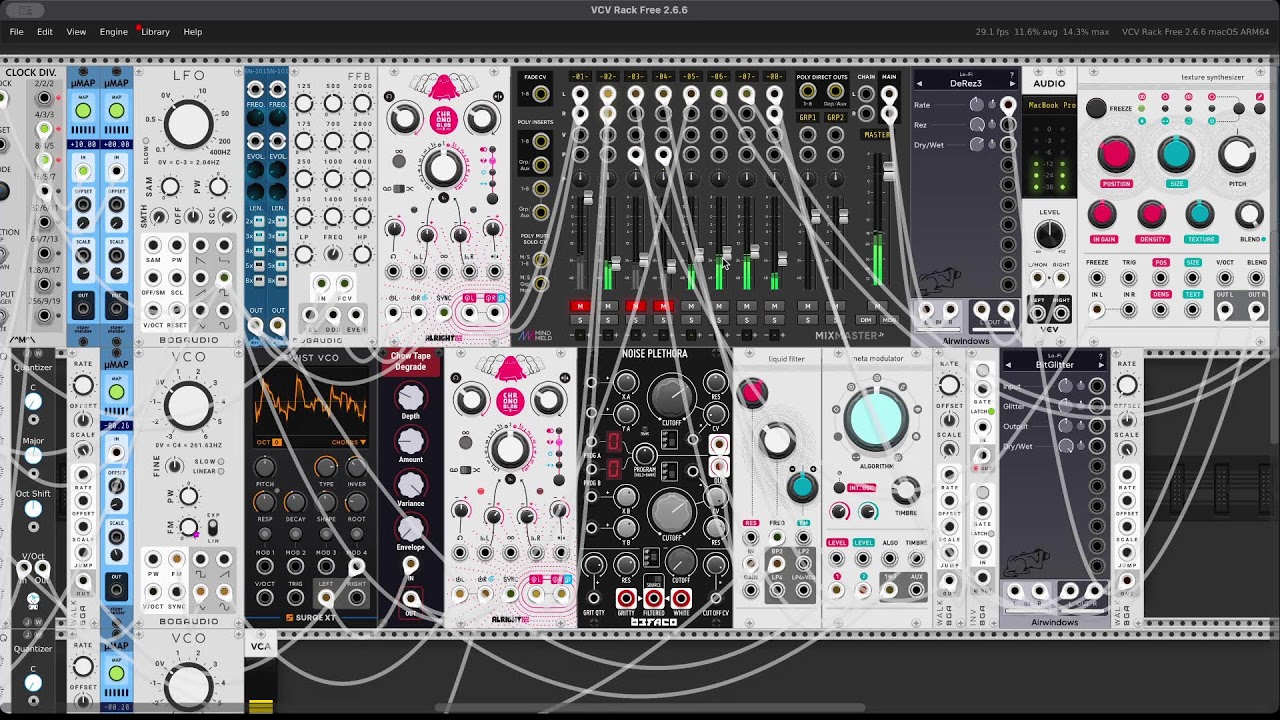The width and height of the screenshot is (1280, 720).
Task: Click the large LFO frequency knob
Action: coord(187,123)
